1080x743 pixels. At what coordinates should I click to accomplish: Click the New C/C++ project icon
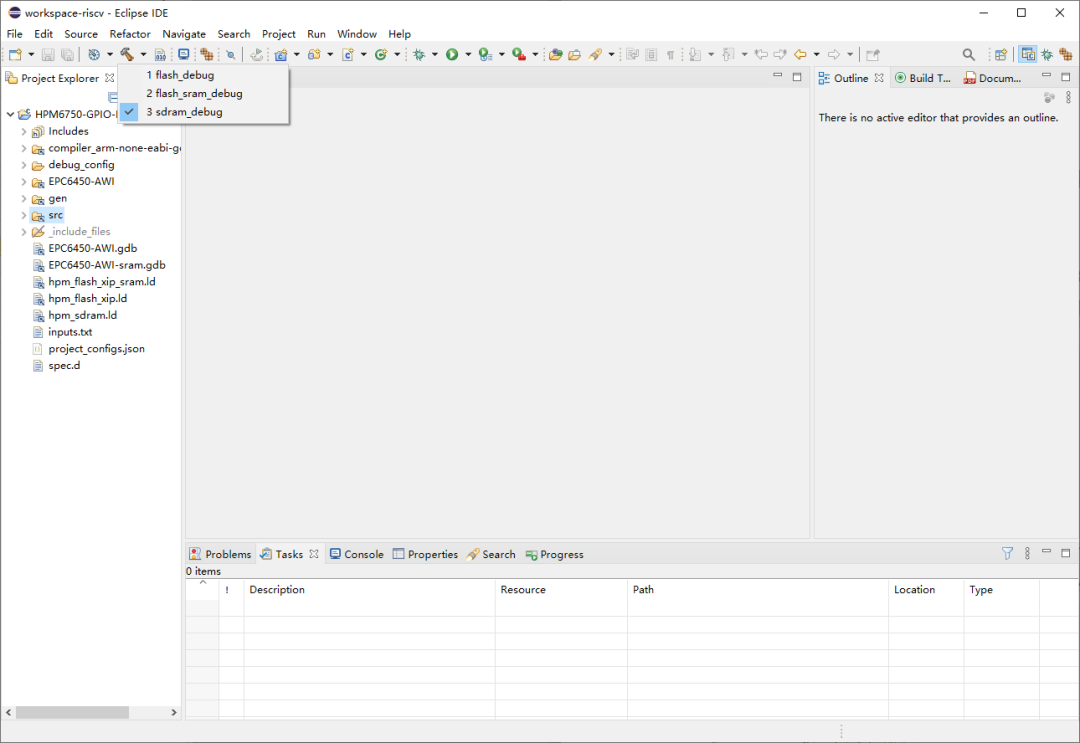[280, 54]
